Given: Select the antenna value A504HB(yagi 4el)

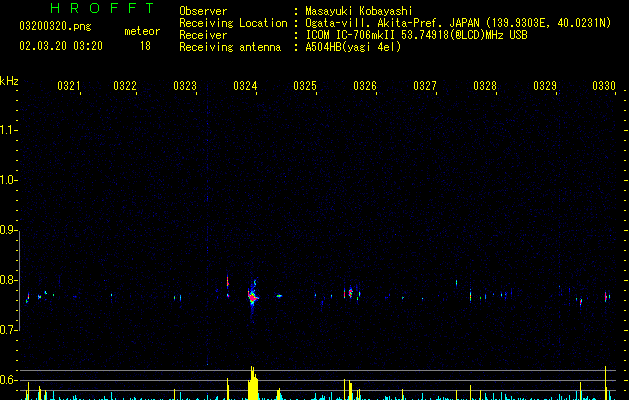Looking at the screenshot, I should coord(353,47).
